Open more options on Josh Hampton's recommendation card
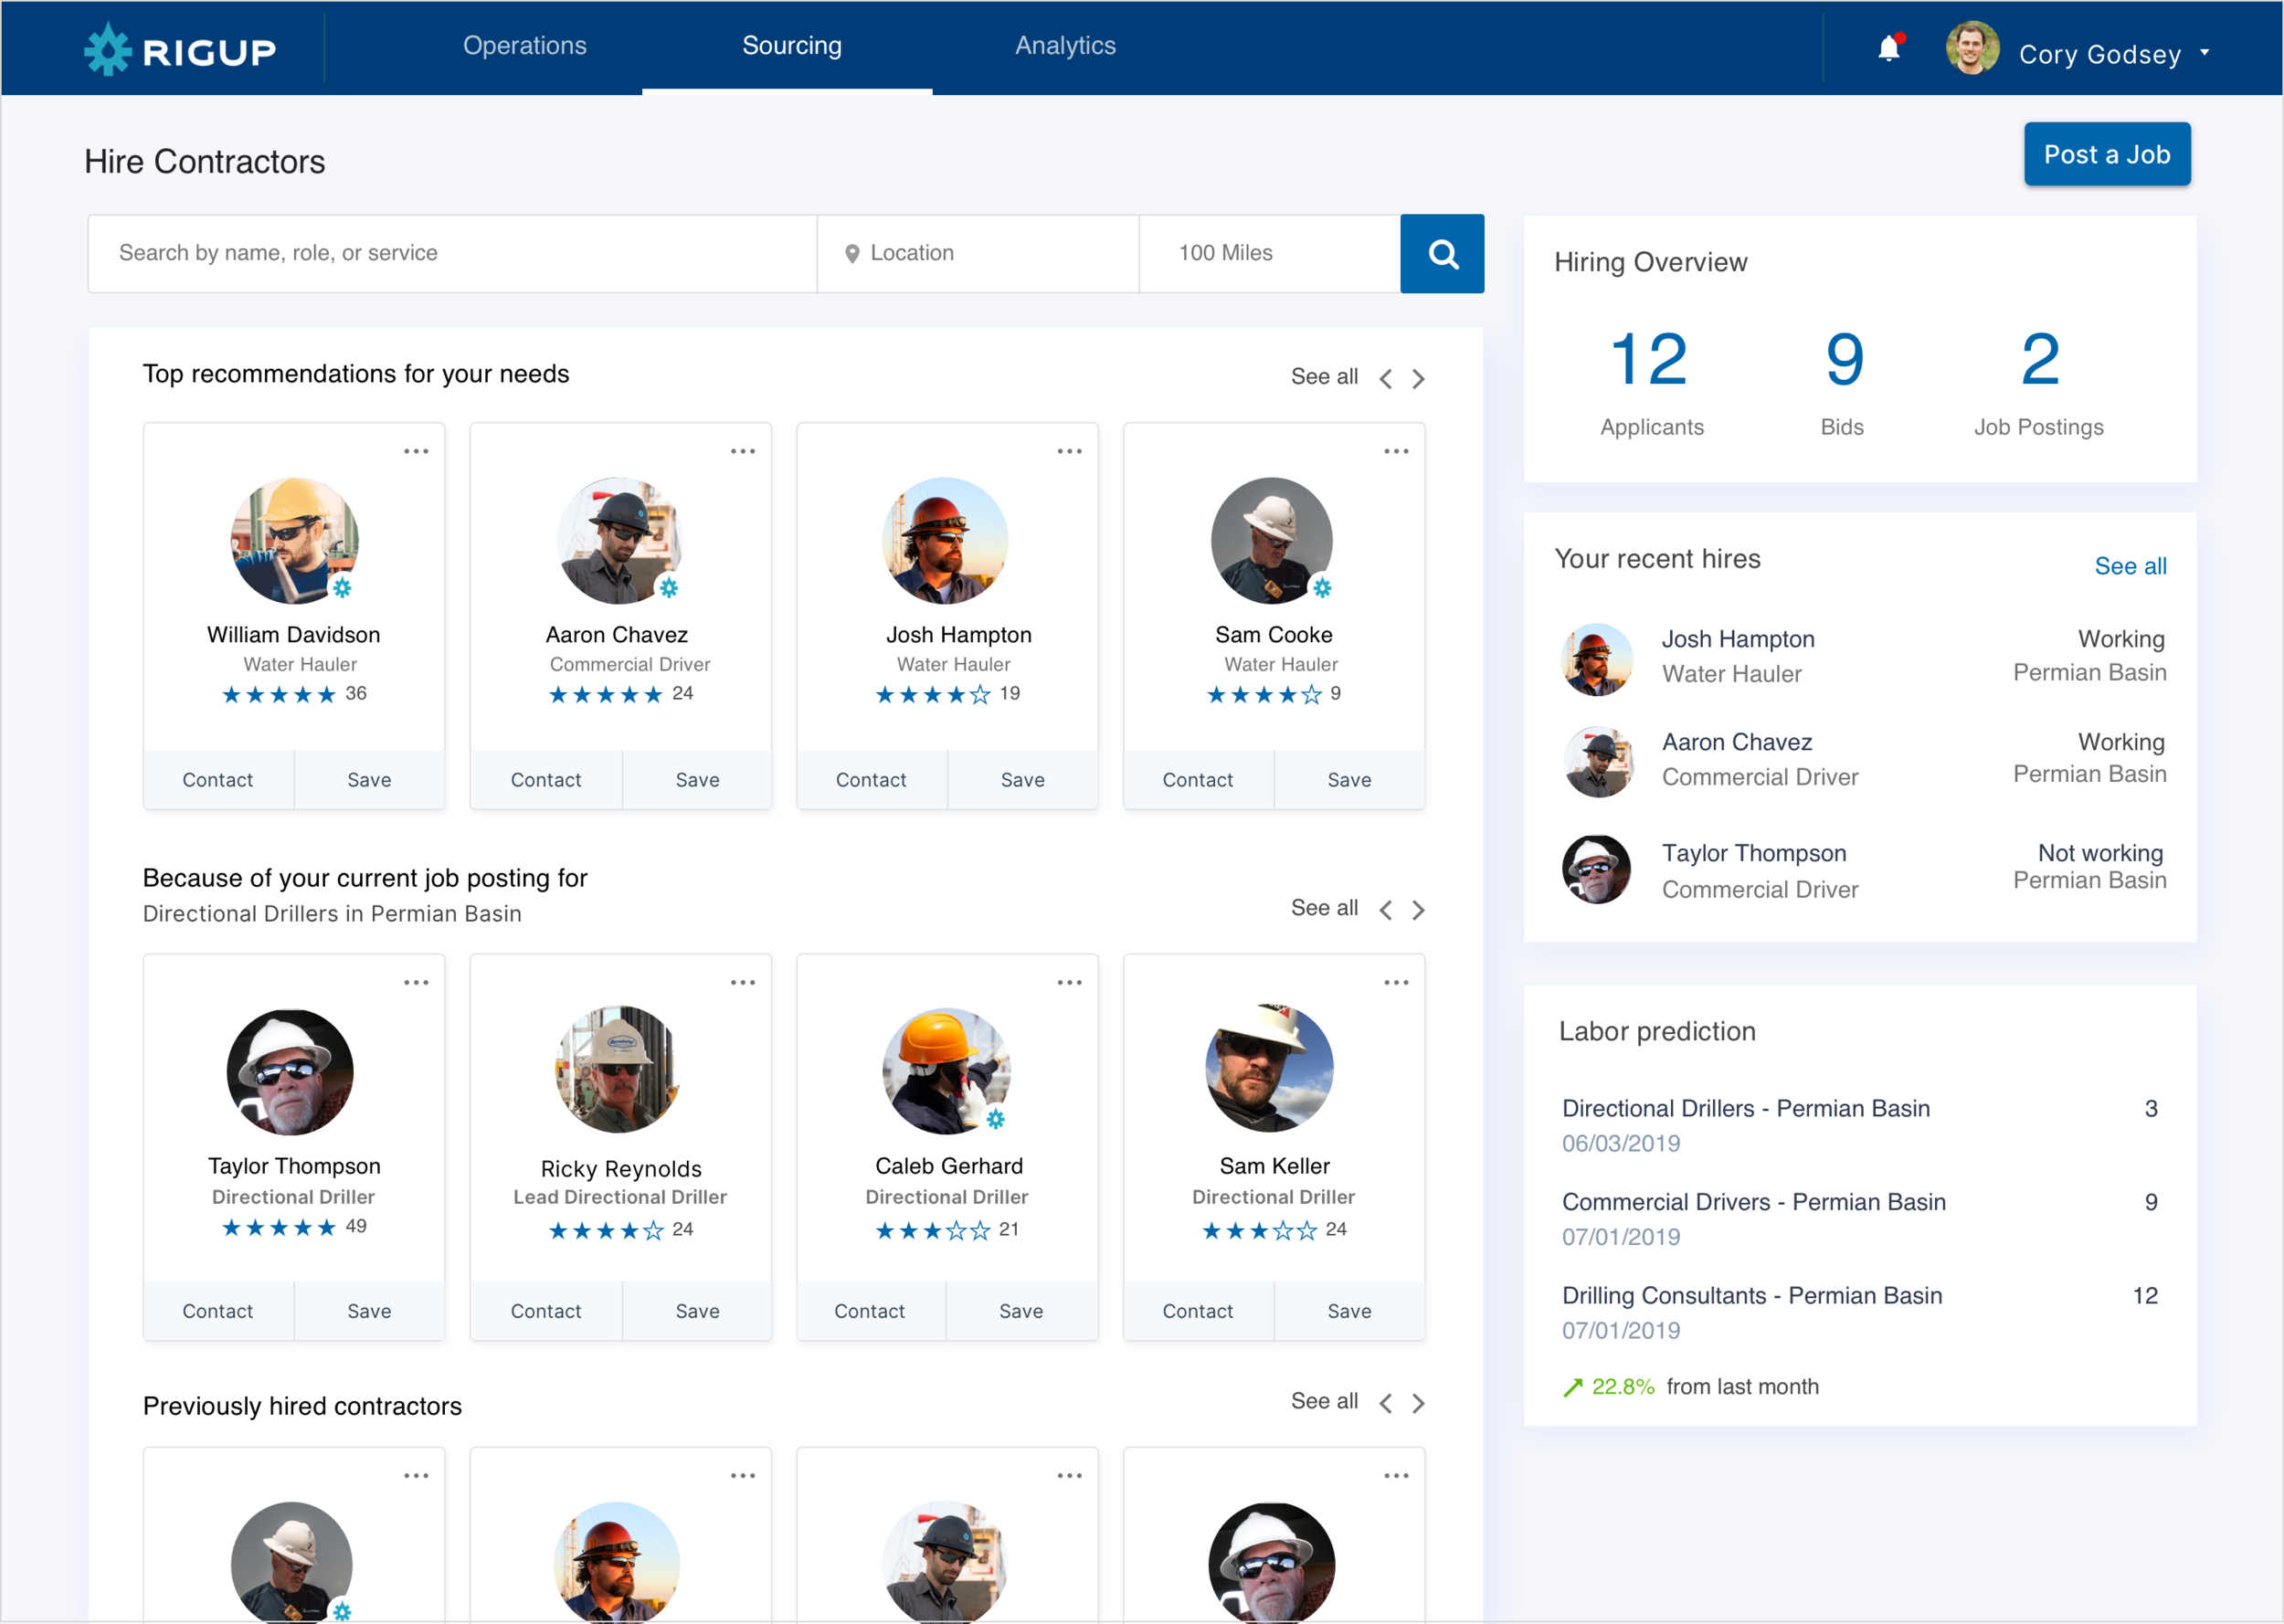The width and height of the screenshot is (2284, 1624). click(x=1070, y=451)
